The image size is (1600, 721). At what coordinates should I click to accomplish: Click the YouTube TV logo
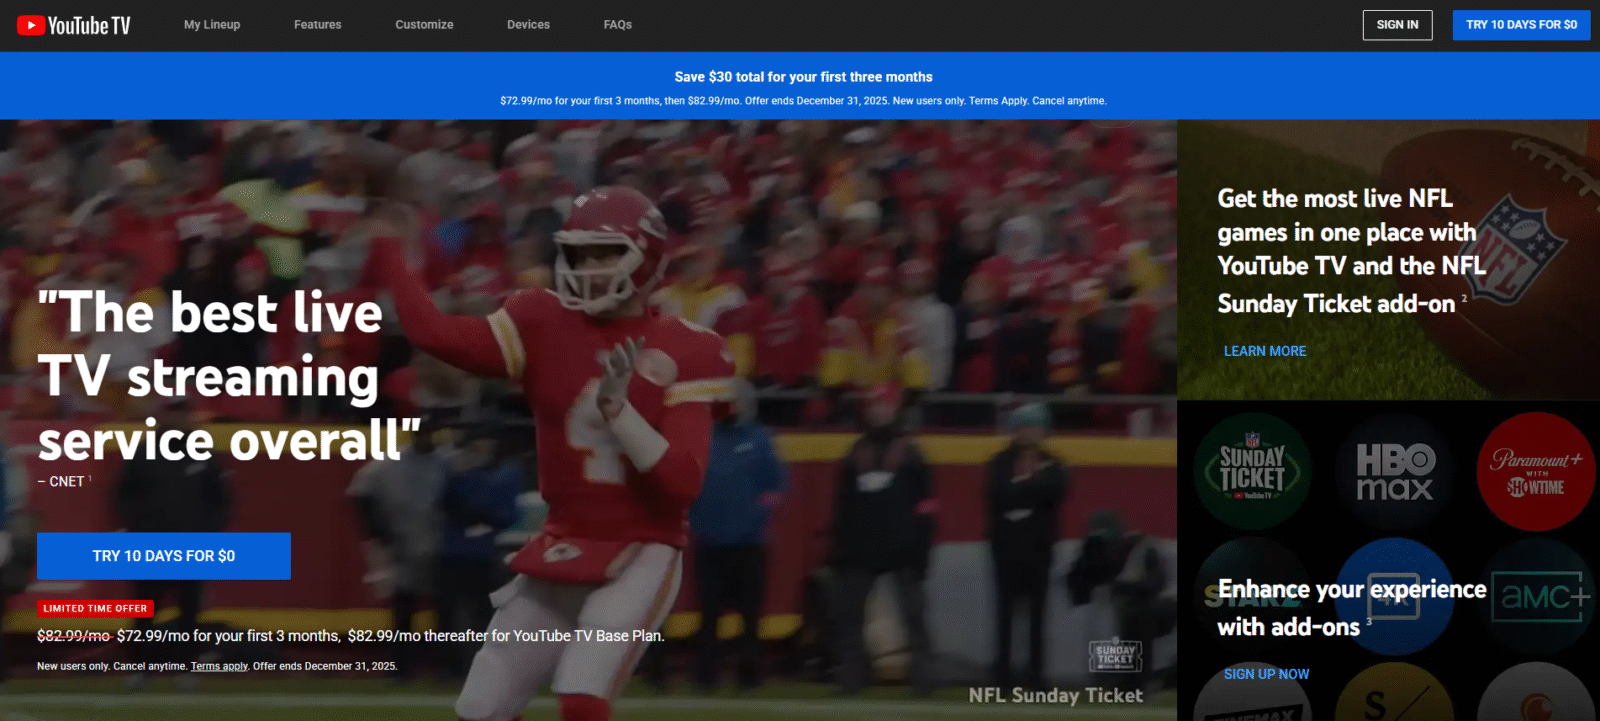(74, 25)
